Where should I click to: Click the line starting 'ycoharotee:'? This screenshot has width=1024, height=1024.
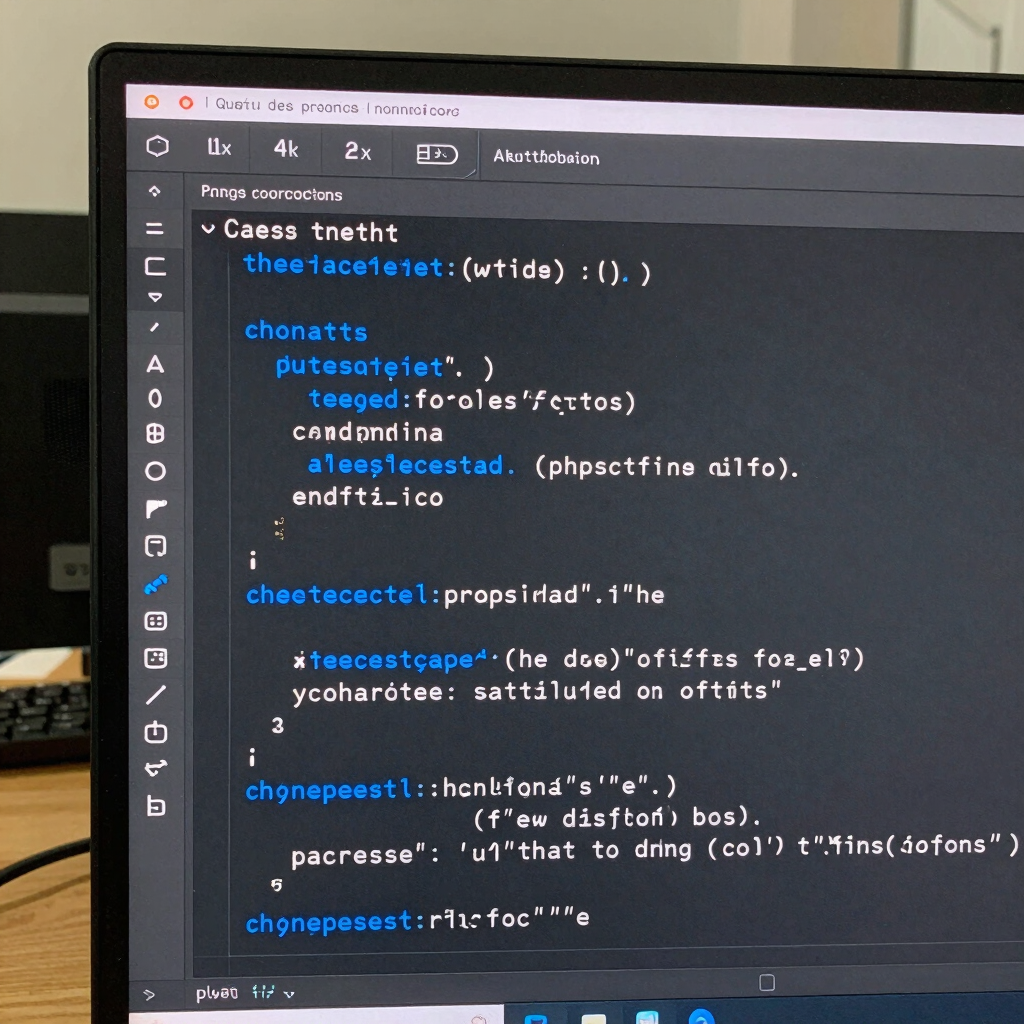[x=537, y=692]
